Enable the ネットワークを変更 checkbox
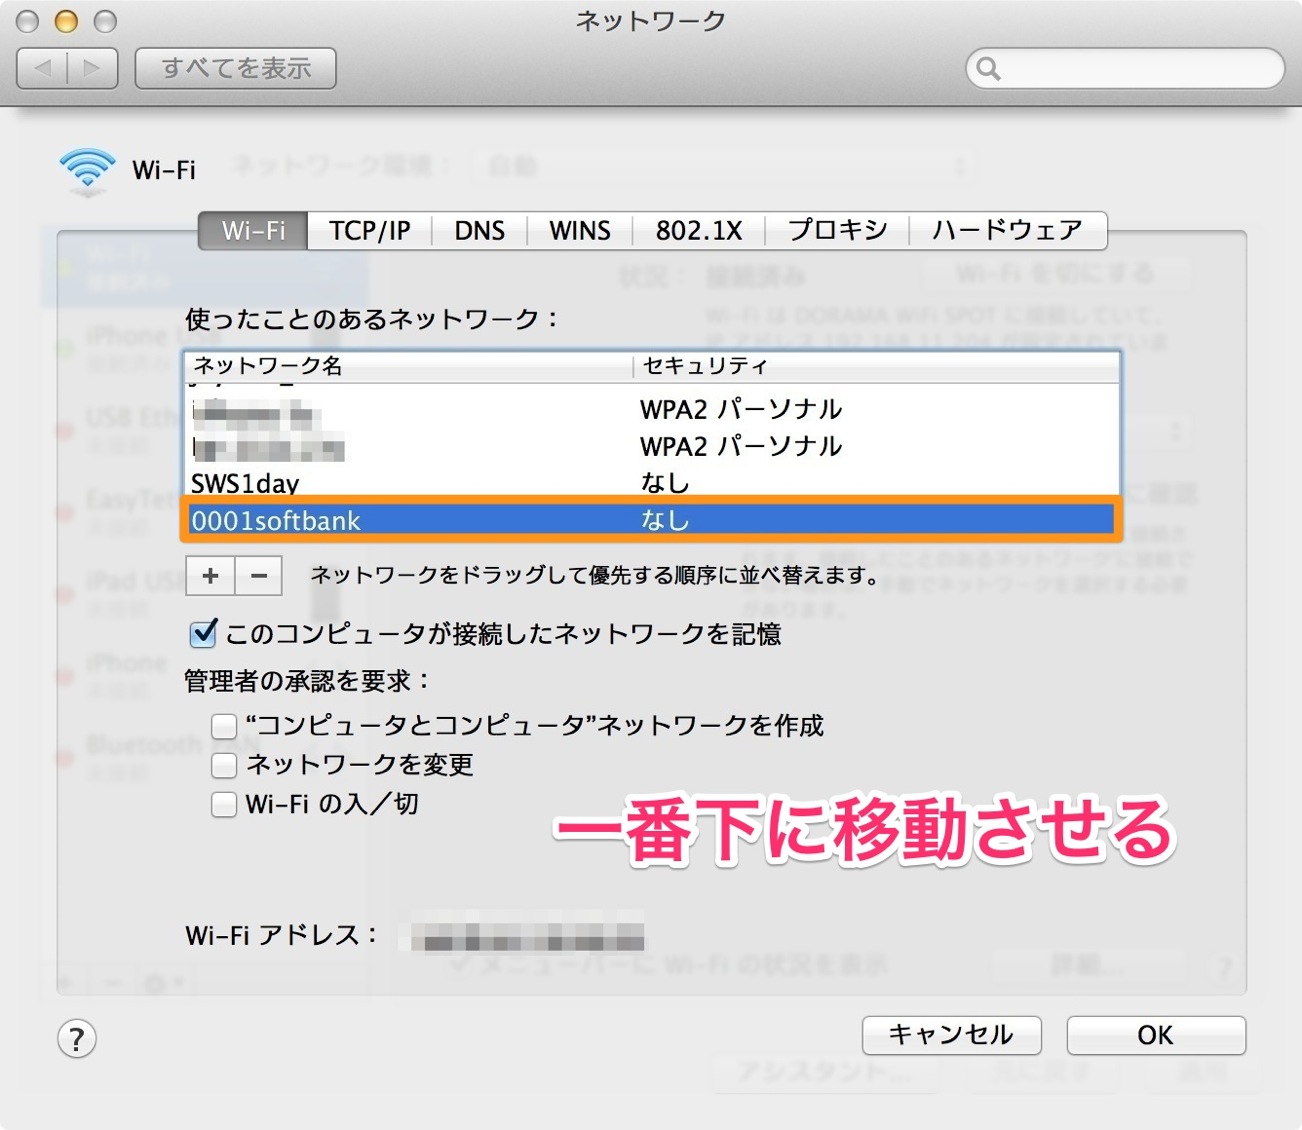 [x=224, y=765]
